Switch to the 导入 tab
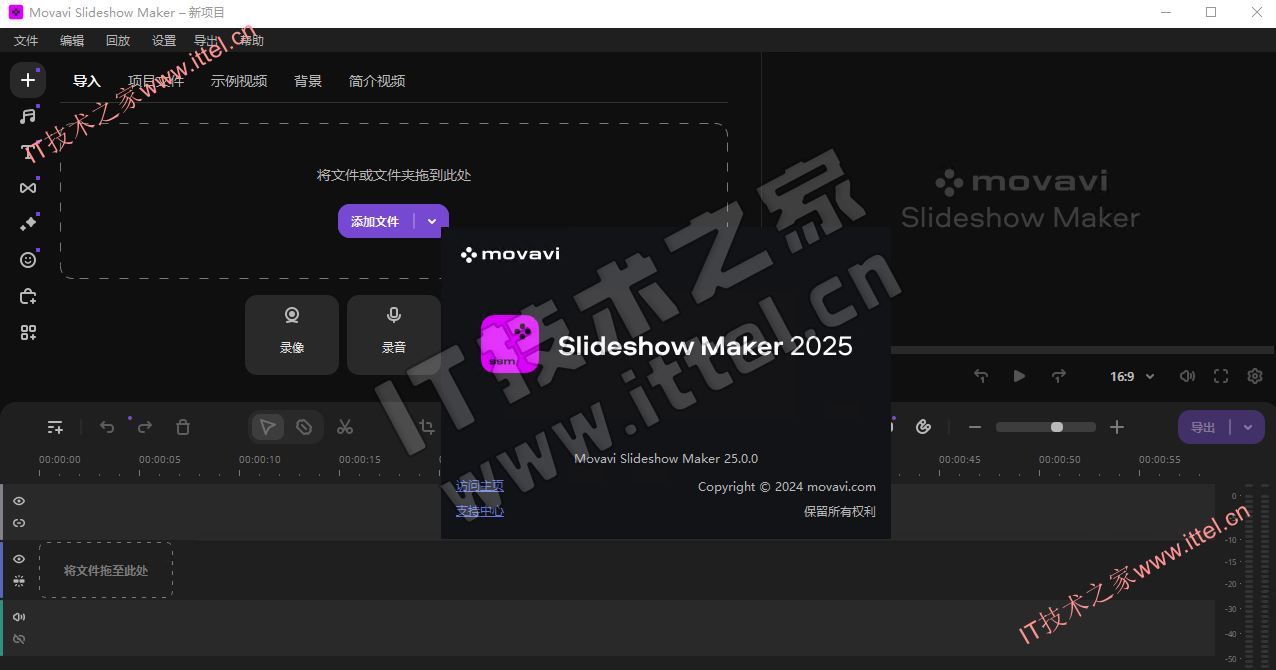The width and height of the screenshot is (1276, 670). tap(87, 81)
